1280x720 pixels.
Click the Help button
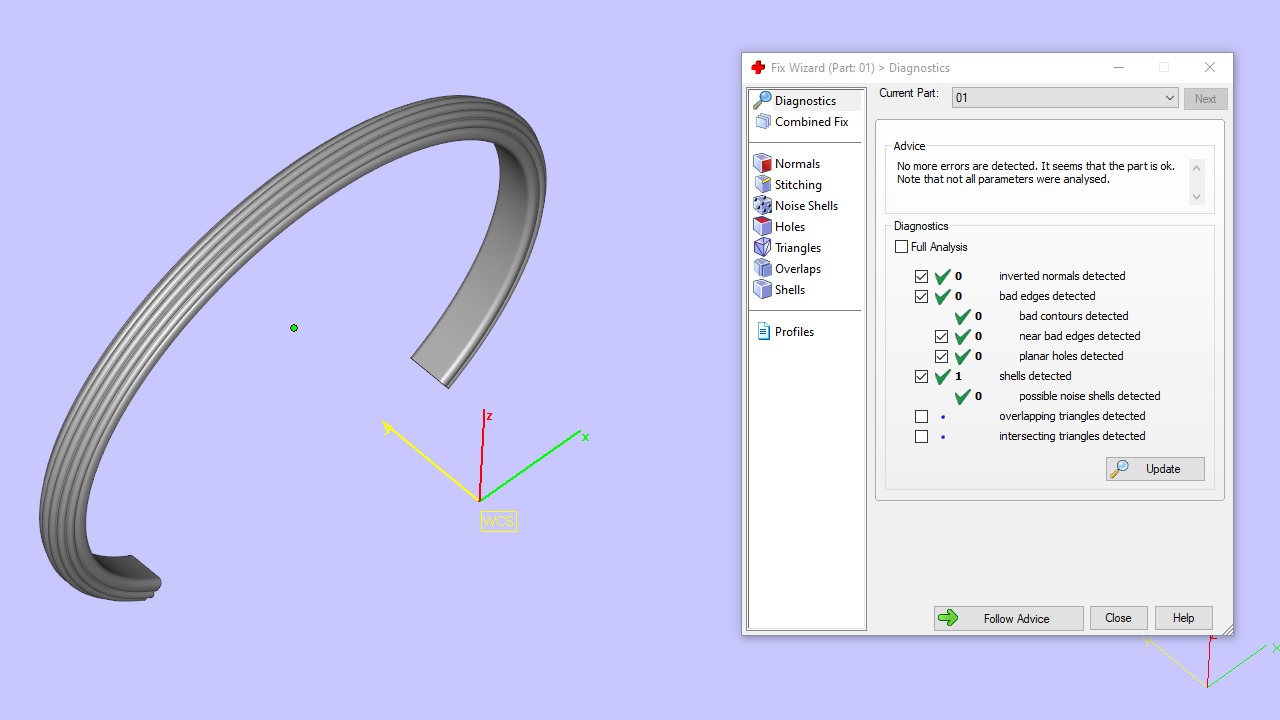pyautogui.click(x=1183, y=618)
